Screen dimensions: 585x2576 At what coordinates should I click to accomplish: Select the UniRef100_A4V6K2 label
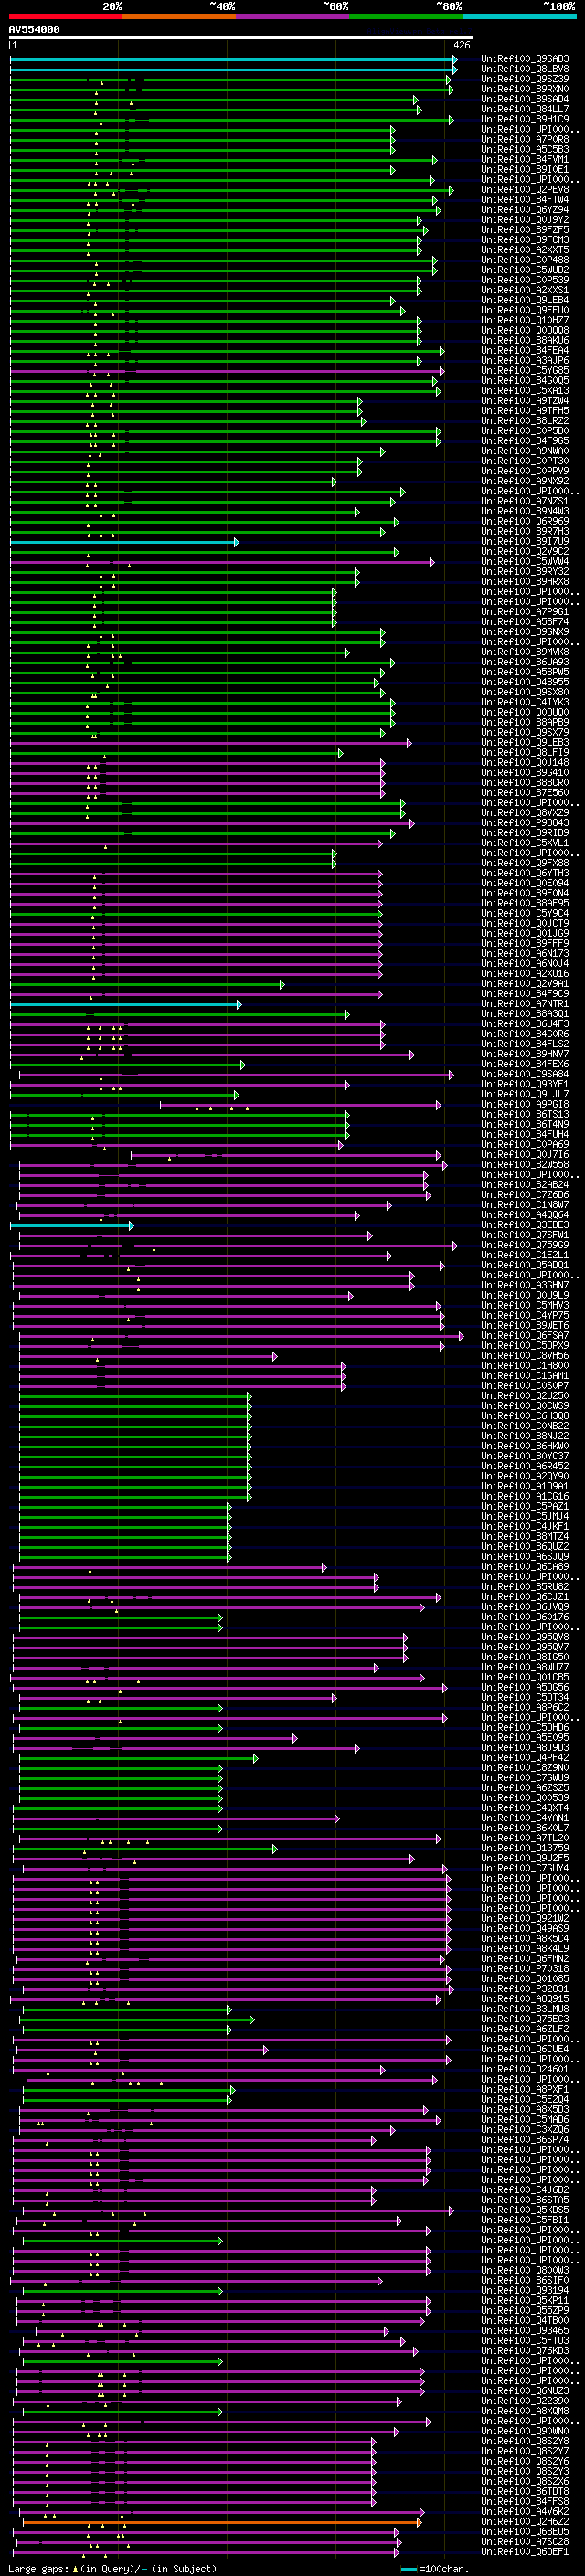tap(525, 2510)
